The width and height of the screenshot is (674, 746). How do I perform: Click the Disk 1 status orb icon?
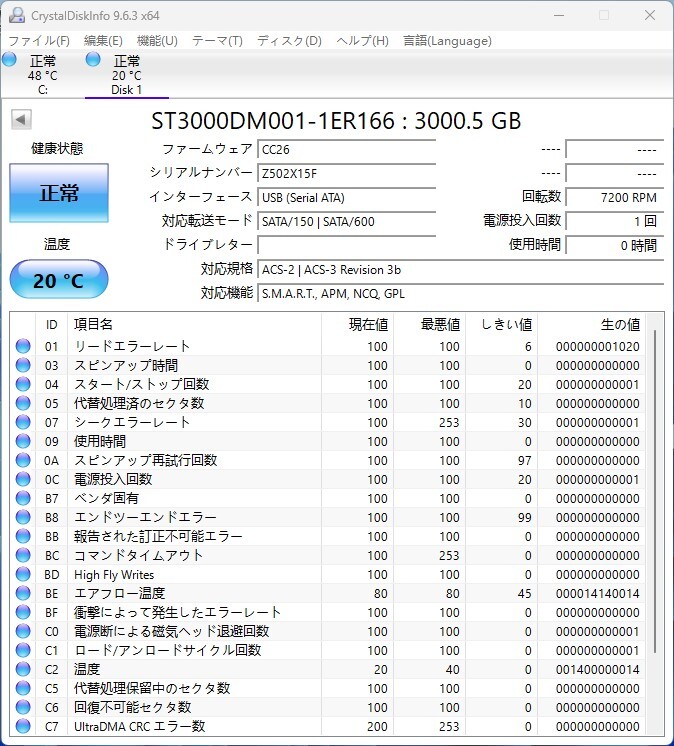pos(93,60)
